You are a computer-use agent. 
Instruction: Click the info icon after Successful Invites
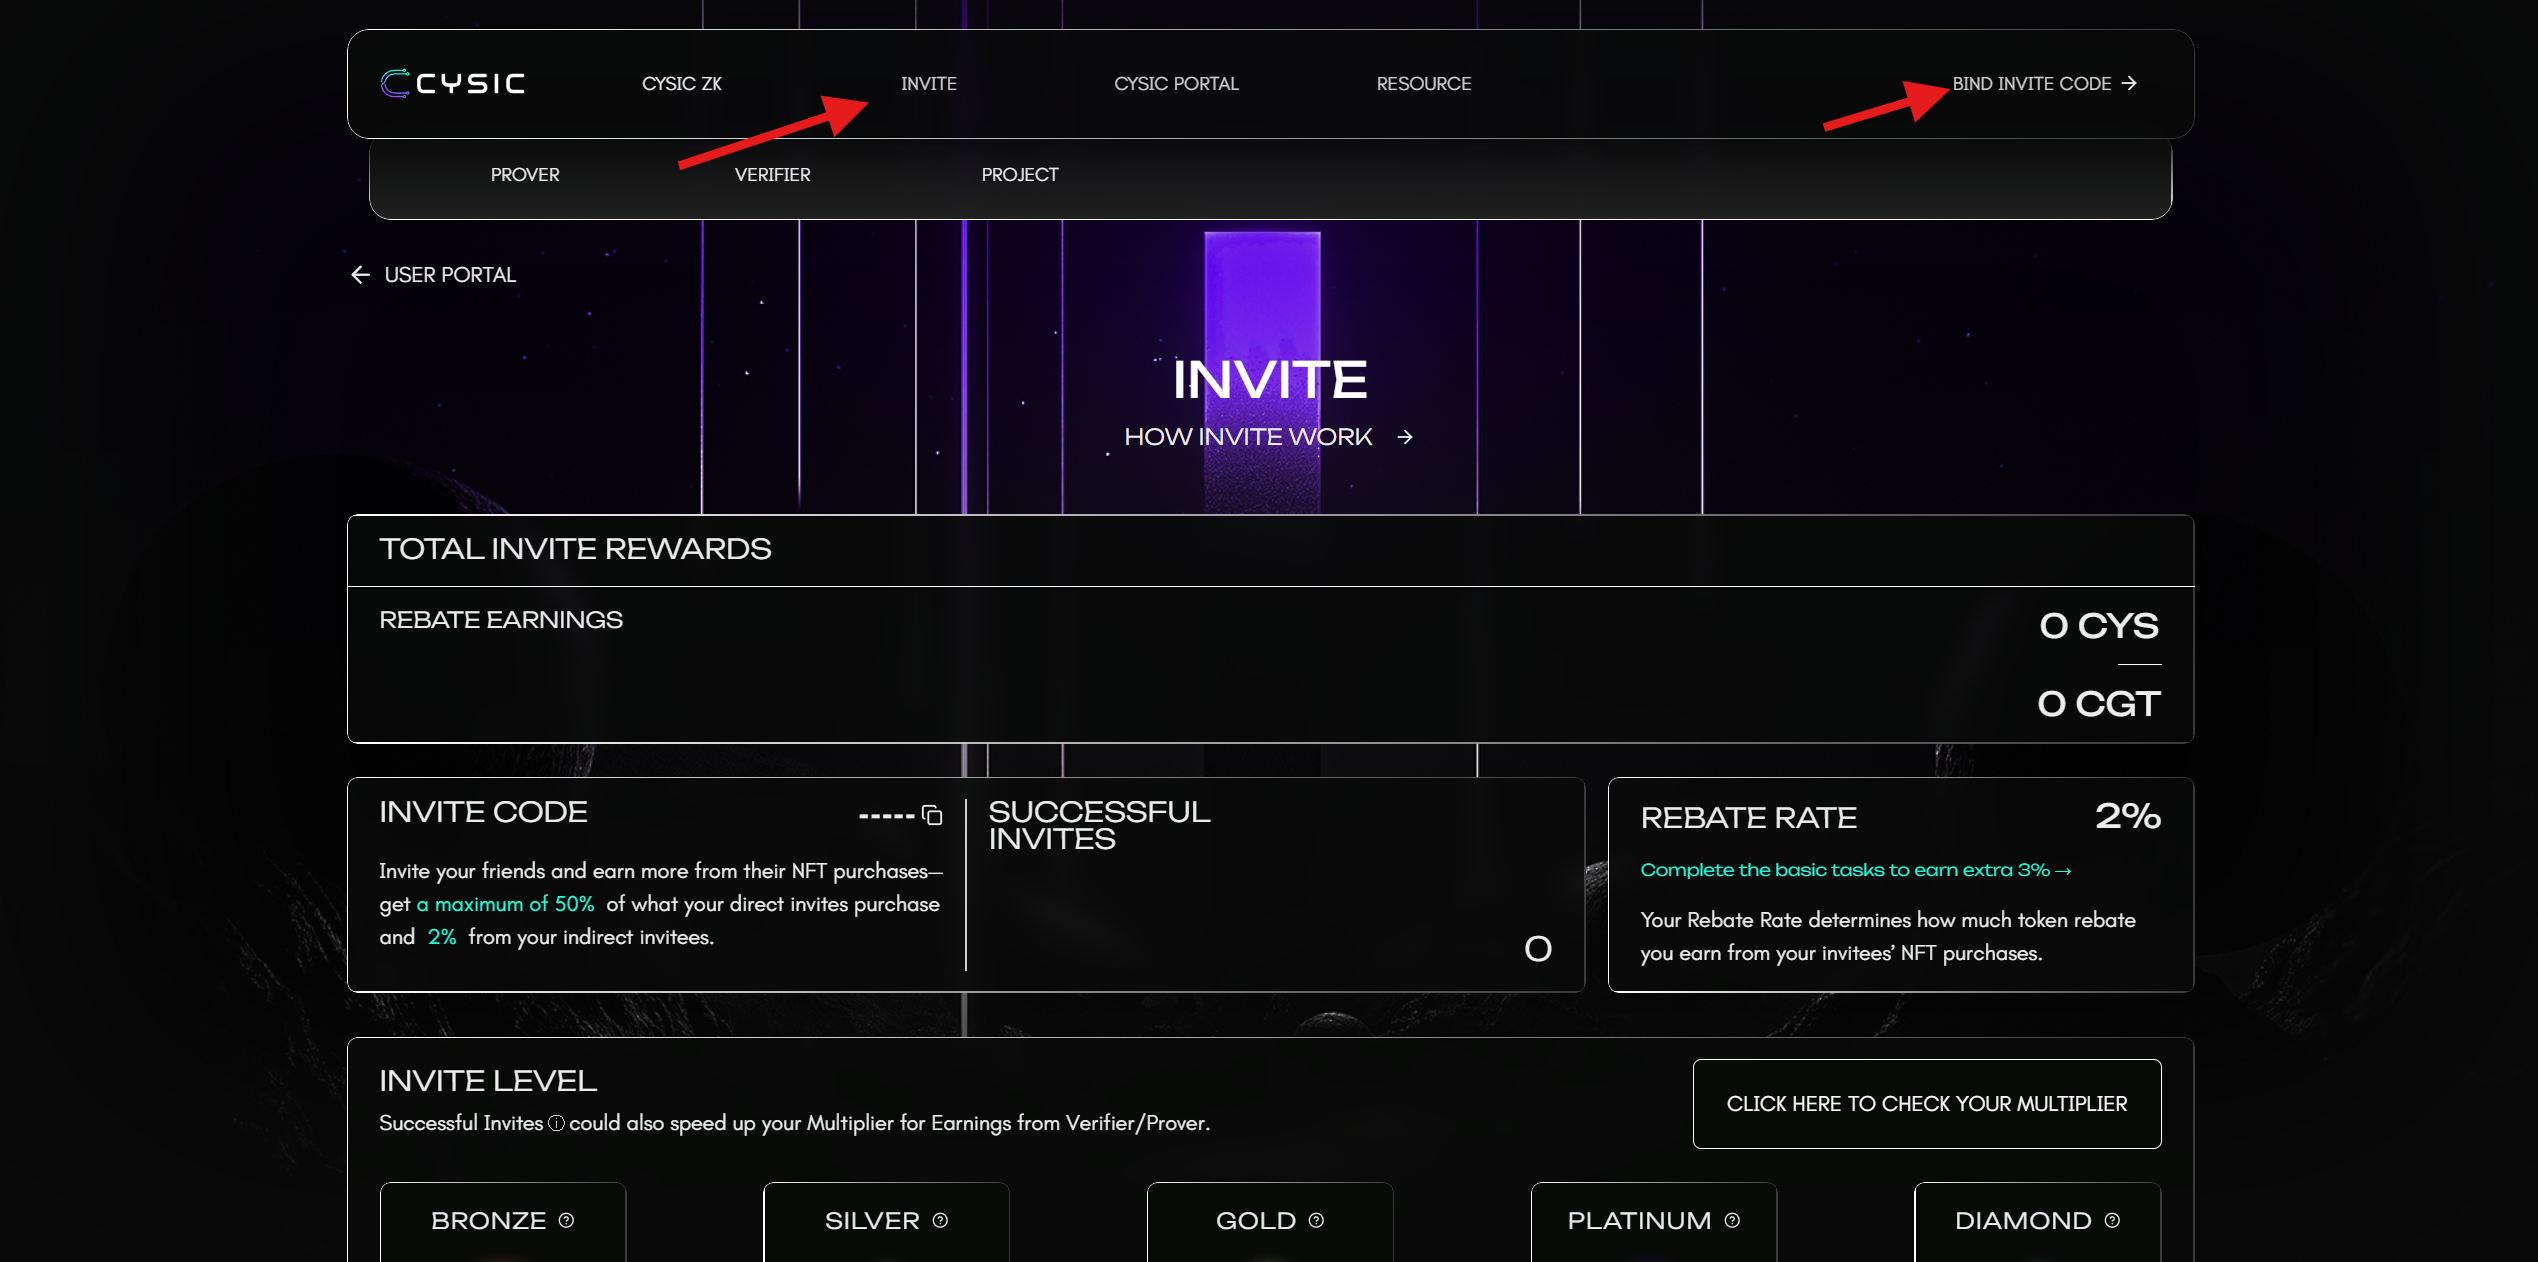pos(556,1123)
